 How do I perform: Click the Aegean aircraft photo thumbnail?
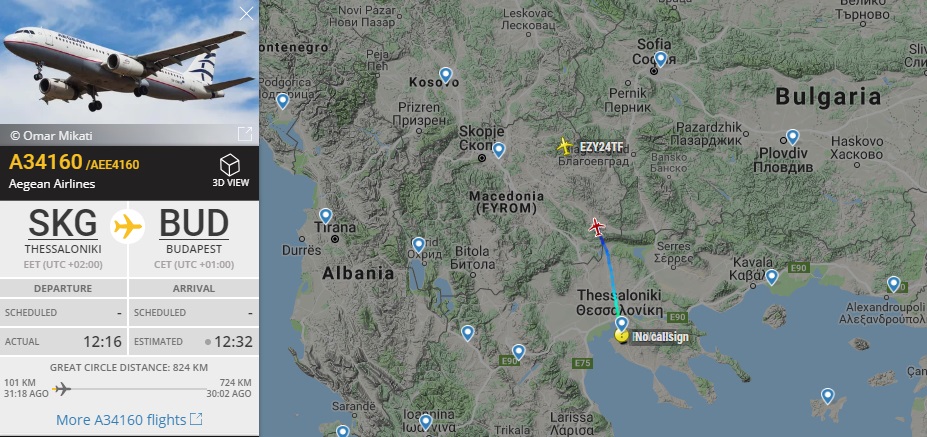tap(129, 62)
